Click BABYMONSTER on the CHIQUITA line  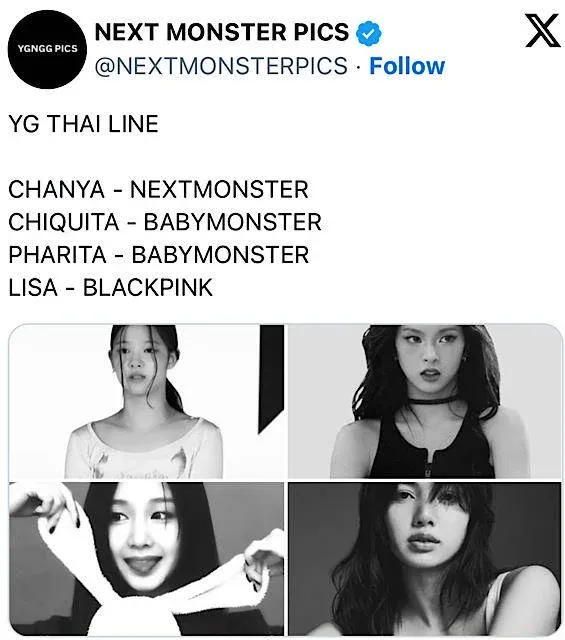[233, 222]
